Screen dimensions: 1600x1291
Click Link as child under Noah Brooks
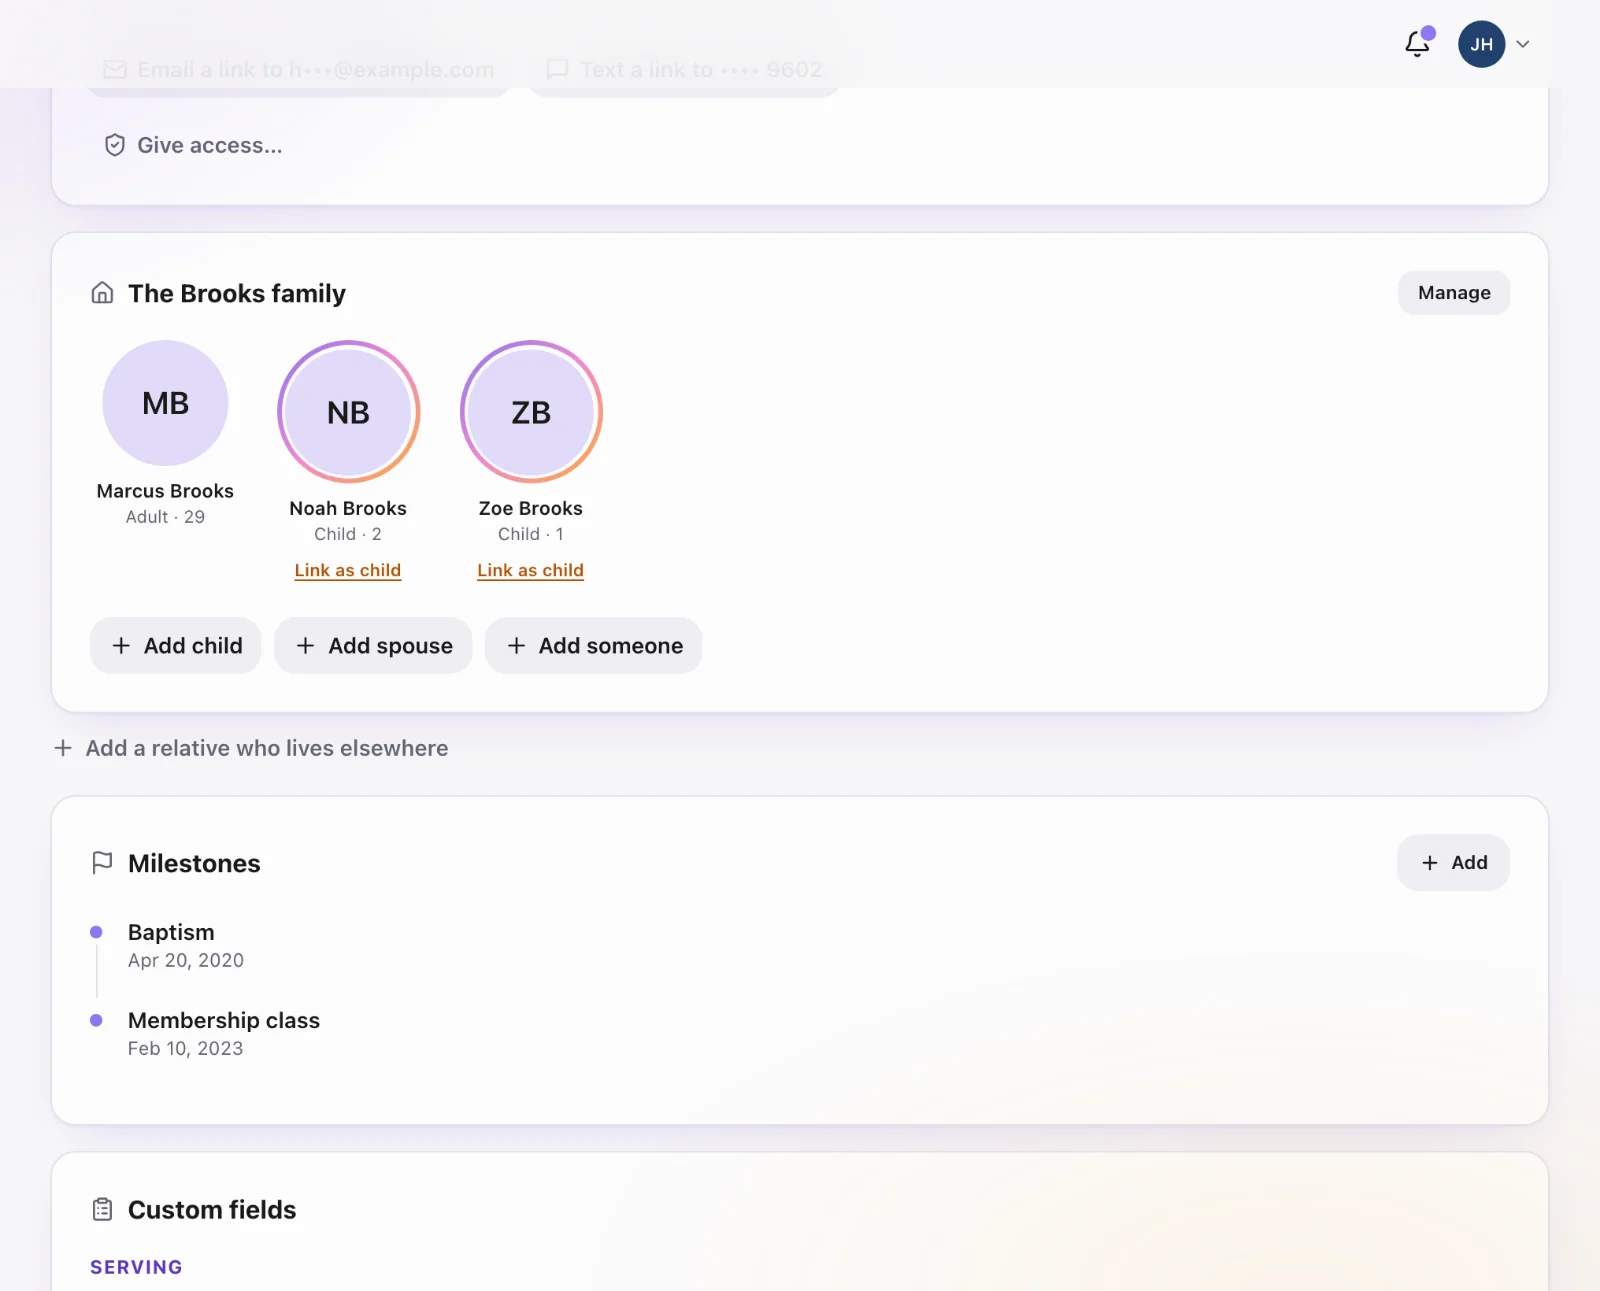coord(348,570)
